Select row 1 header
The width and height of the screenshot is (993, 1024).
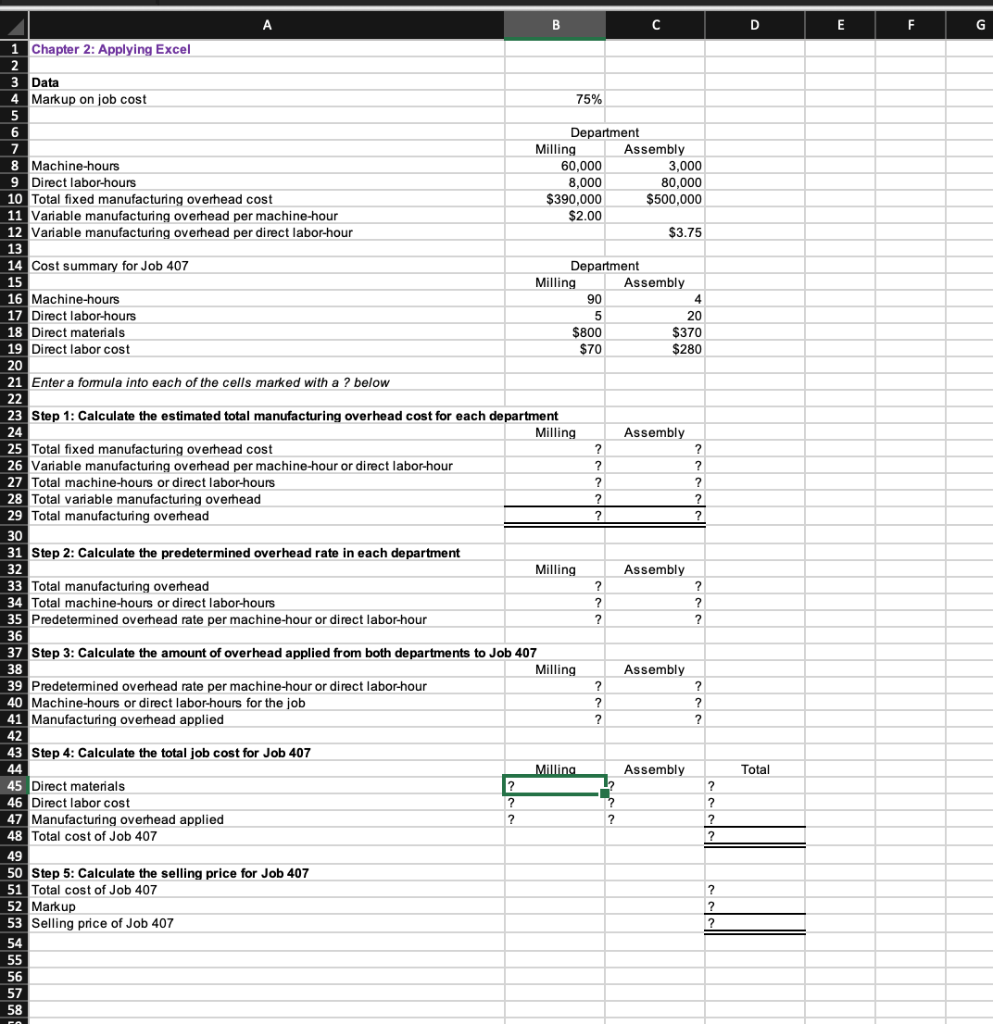[x=14, y=49]
